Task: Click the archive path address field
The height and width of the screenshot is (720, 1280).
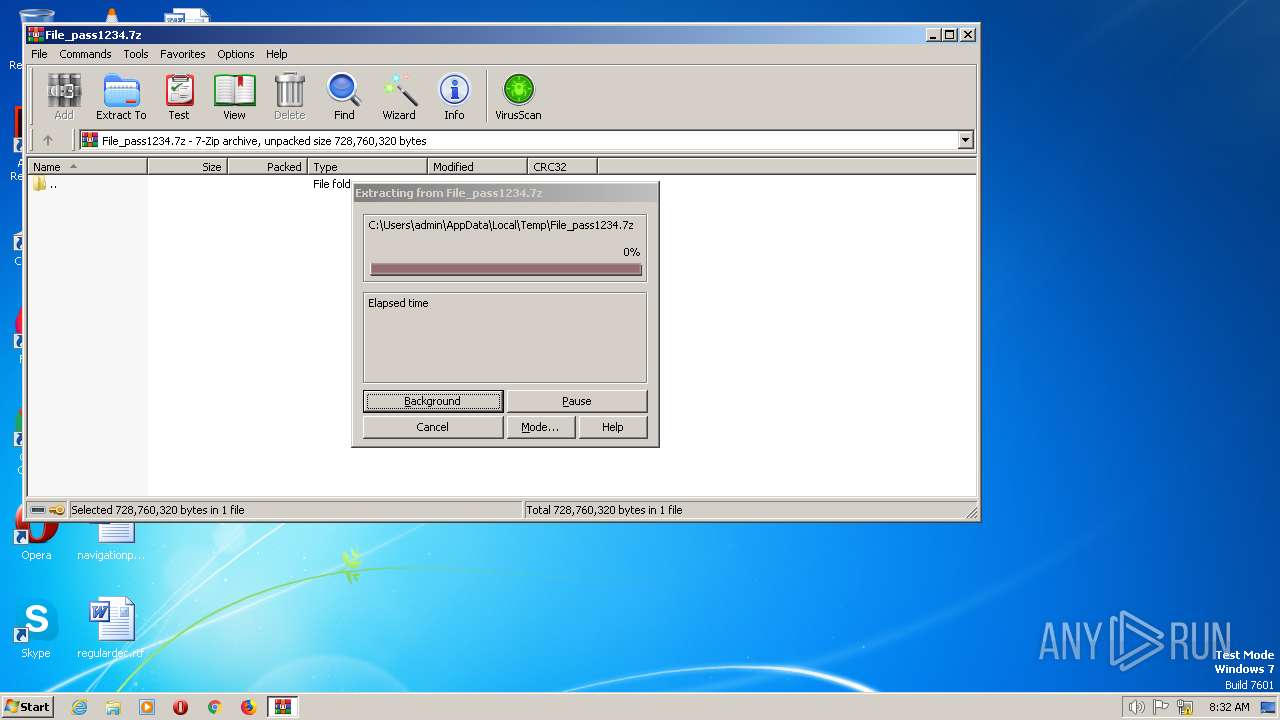Action: (527, 141)
